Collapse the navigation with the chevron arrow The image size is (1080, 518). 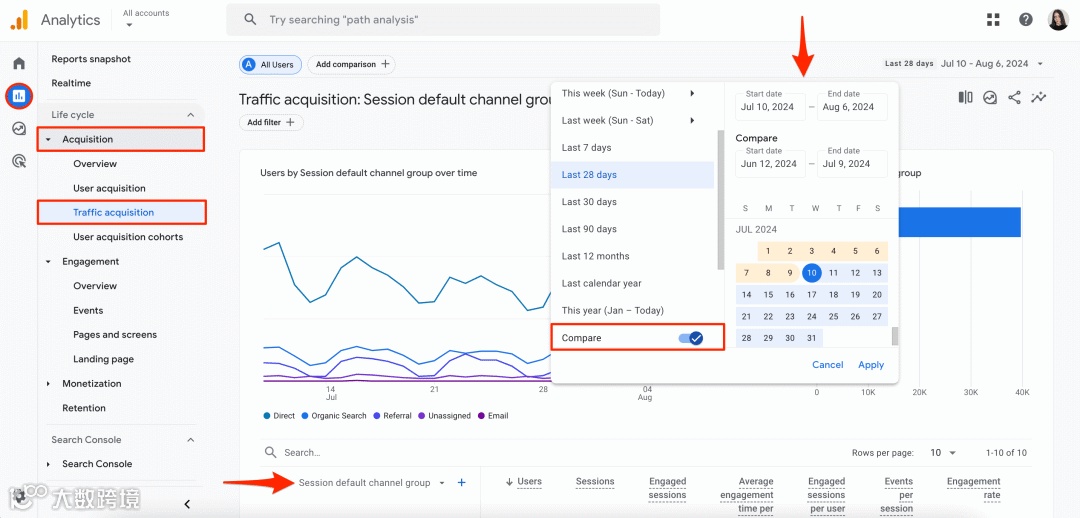(x=187, y=504)
